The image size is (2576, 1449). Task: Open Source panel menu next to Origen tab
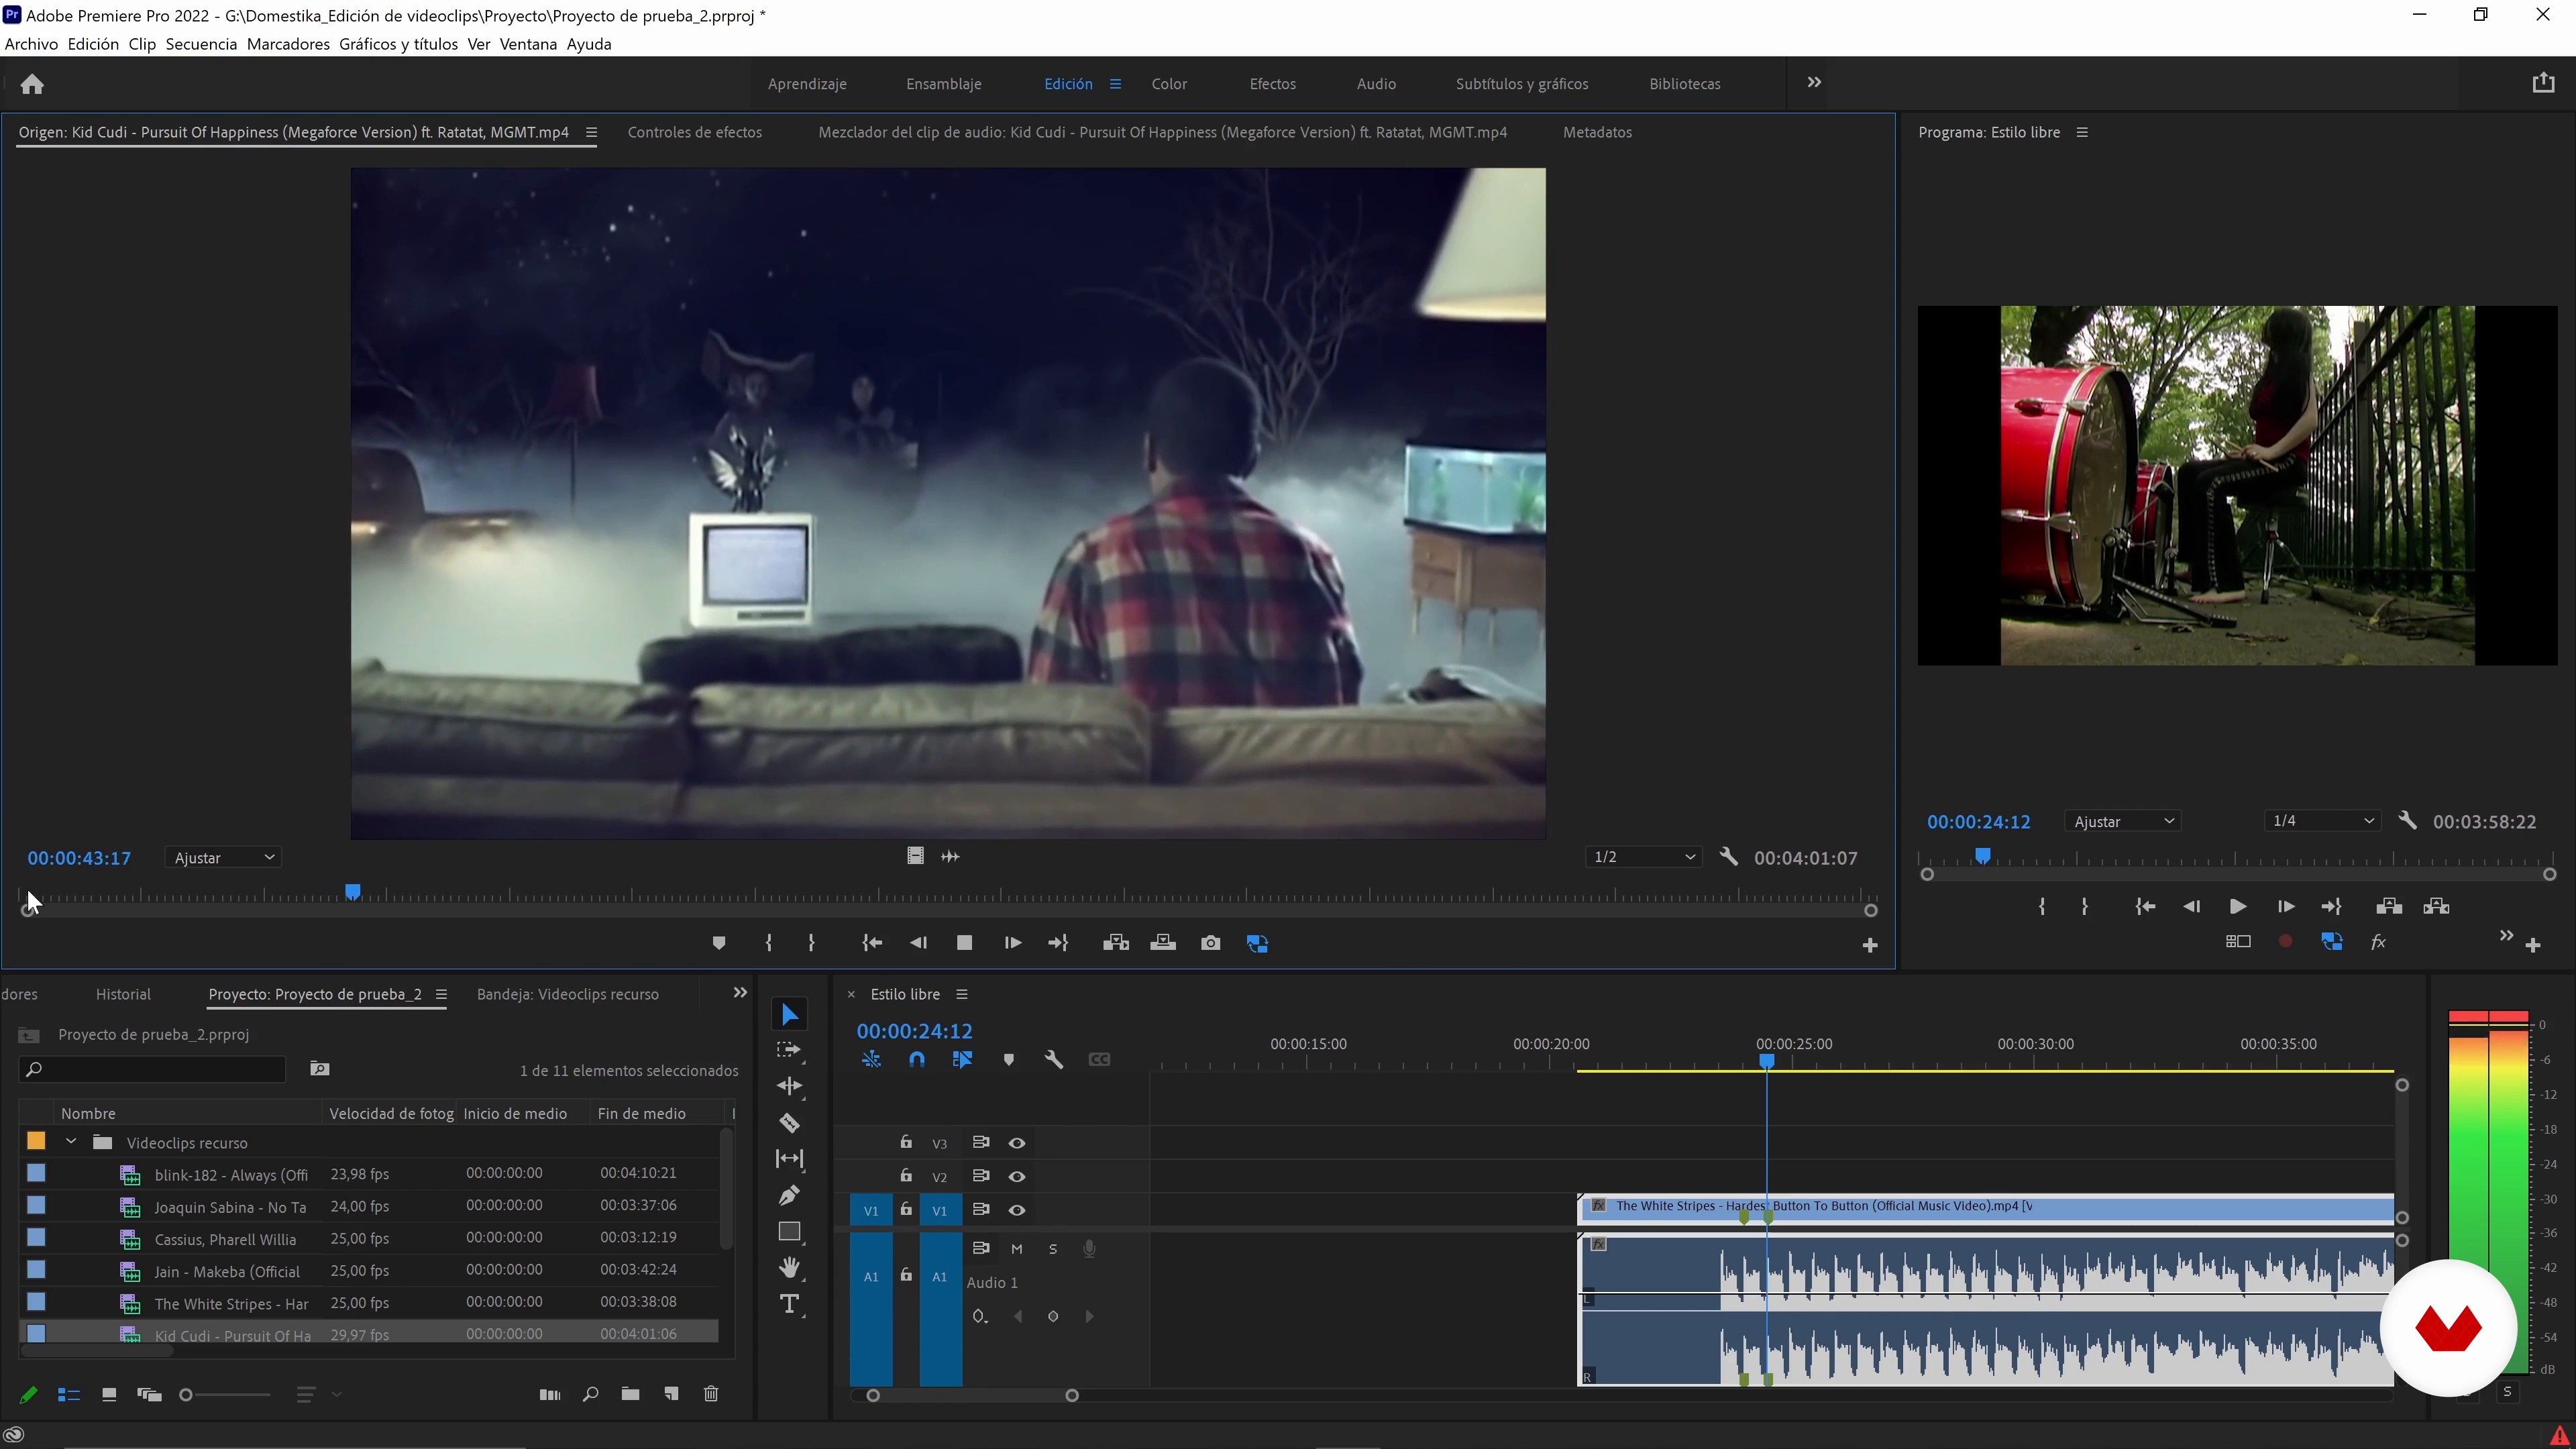coord(591,132)
